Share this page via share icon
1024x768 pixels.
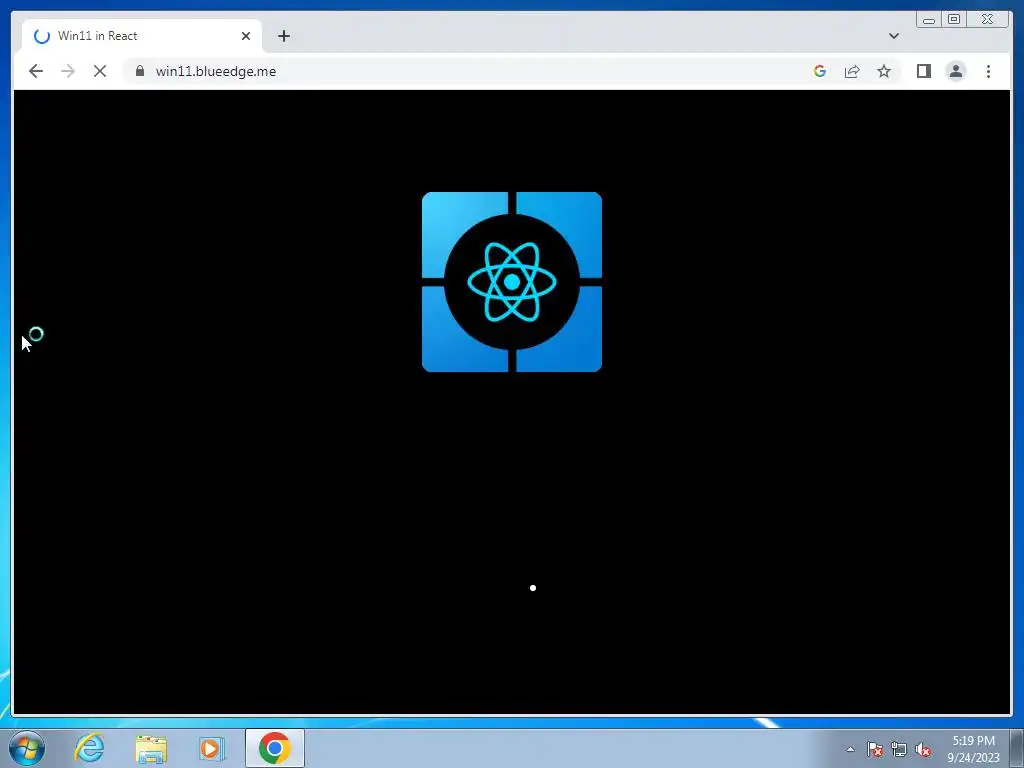tap(852, 71)
